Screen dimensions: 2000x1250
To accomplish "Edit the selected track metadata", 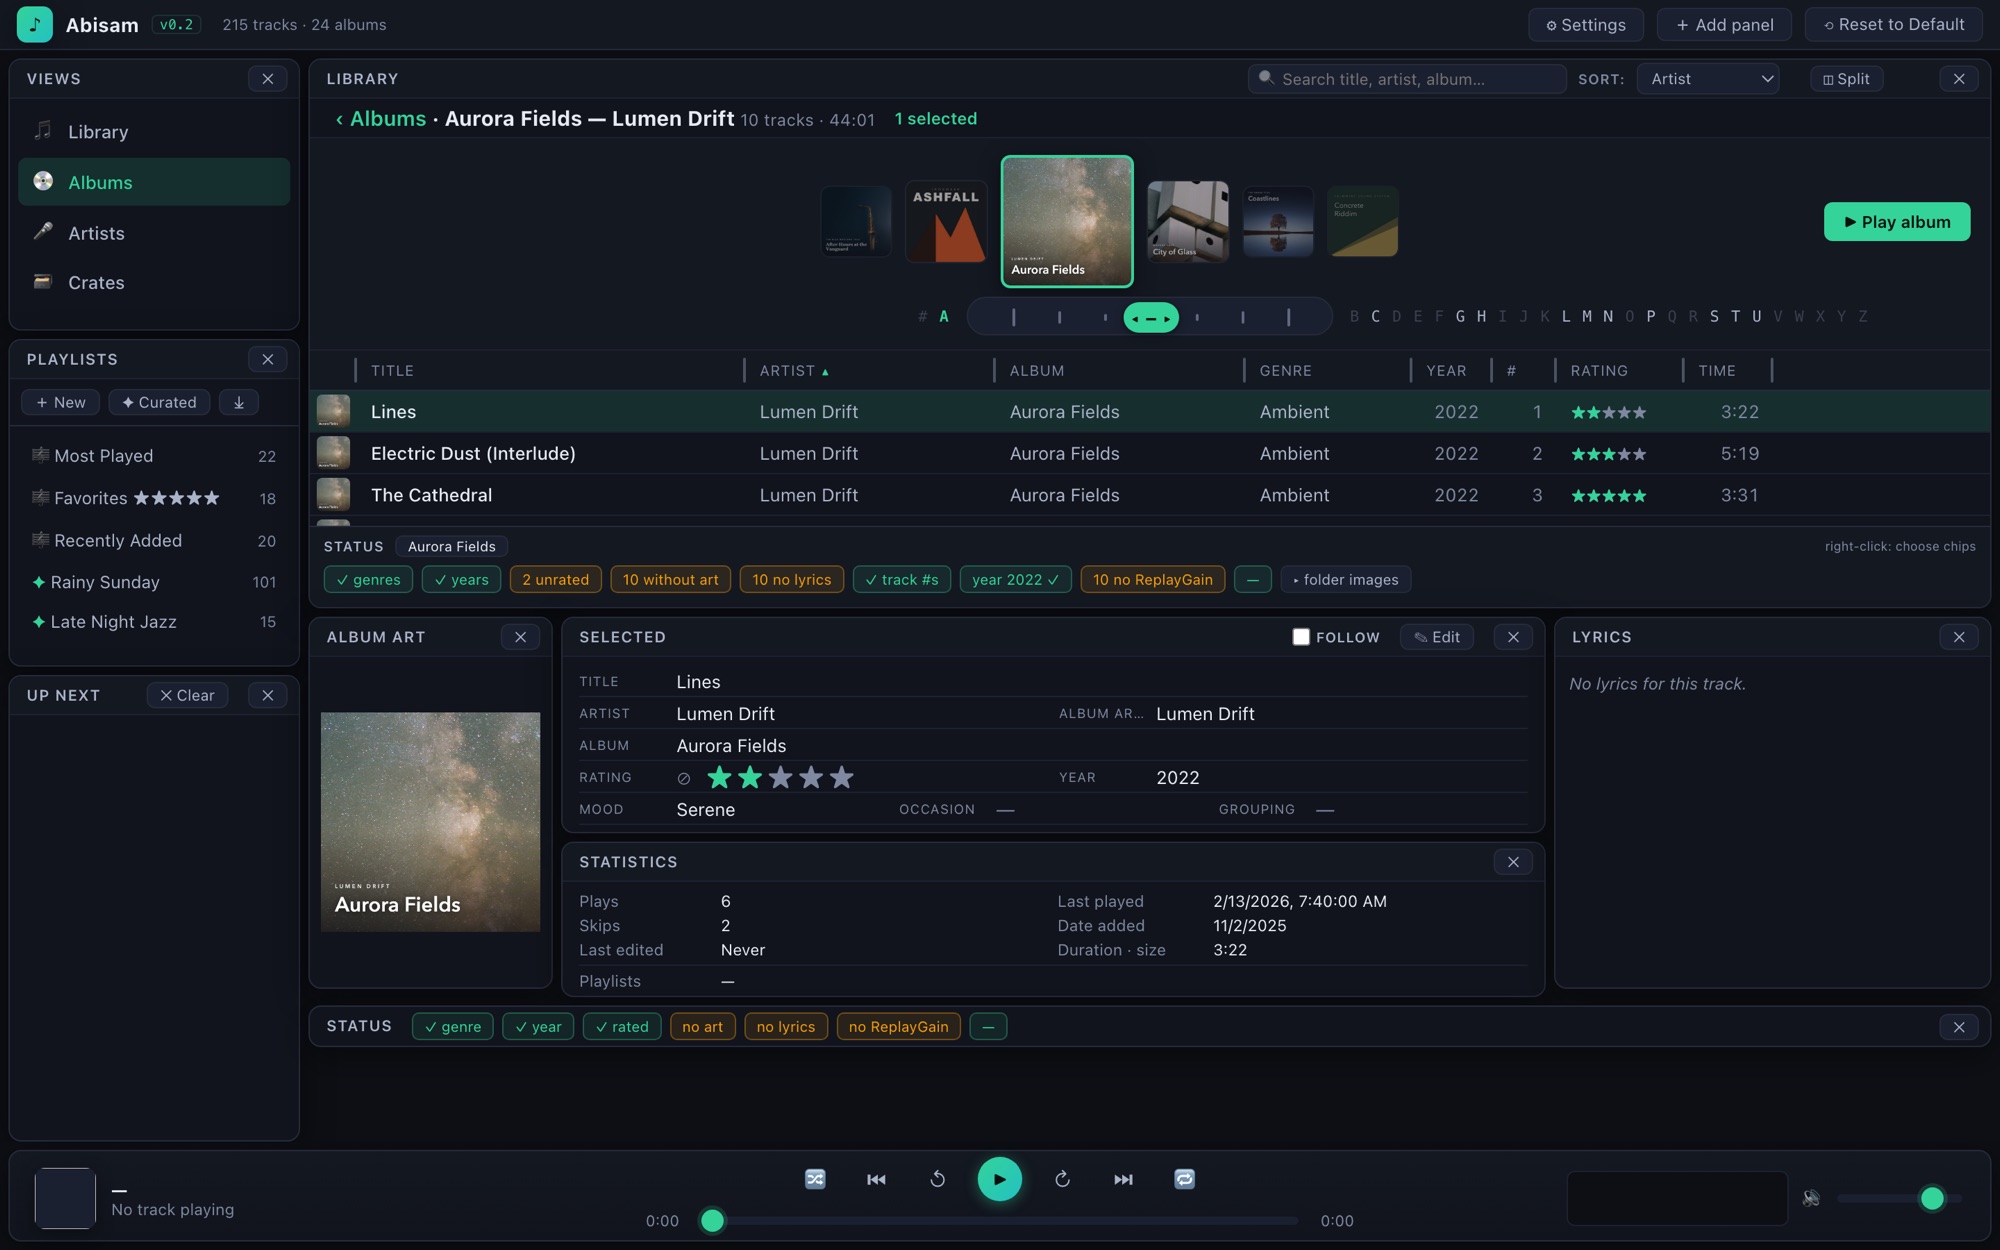I will (x=1436, y=637).
